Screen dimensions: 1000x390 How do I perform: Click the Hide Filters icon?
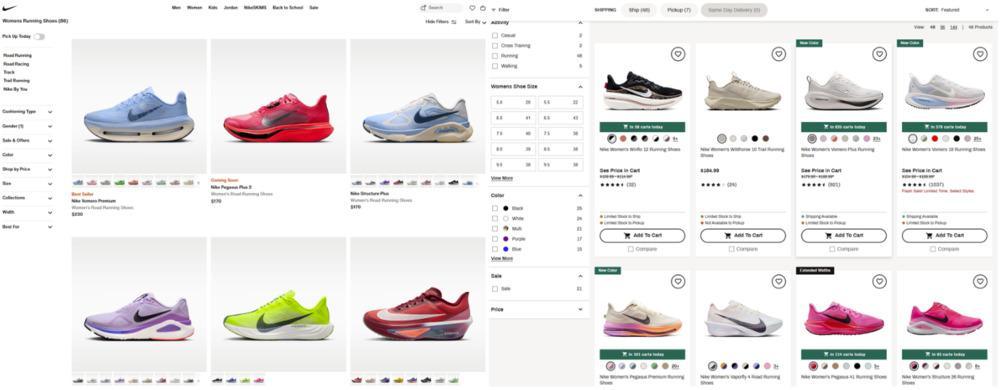453,22
